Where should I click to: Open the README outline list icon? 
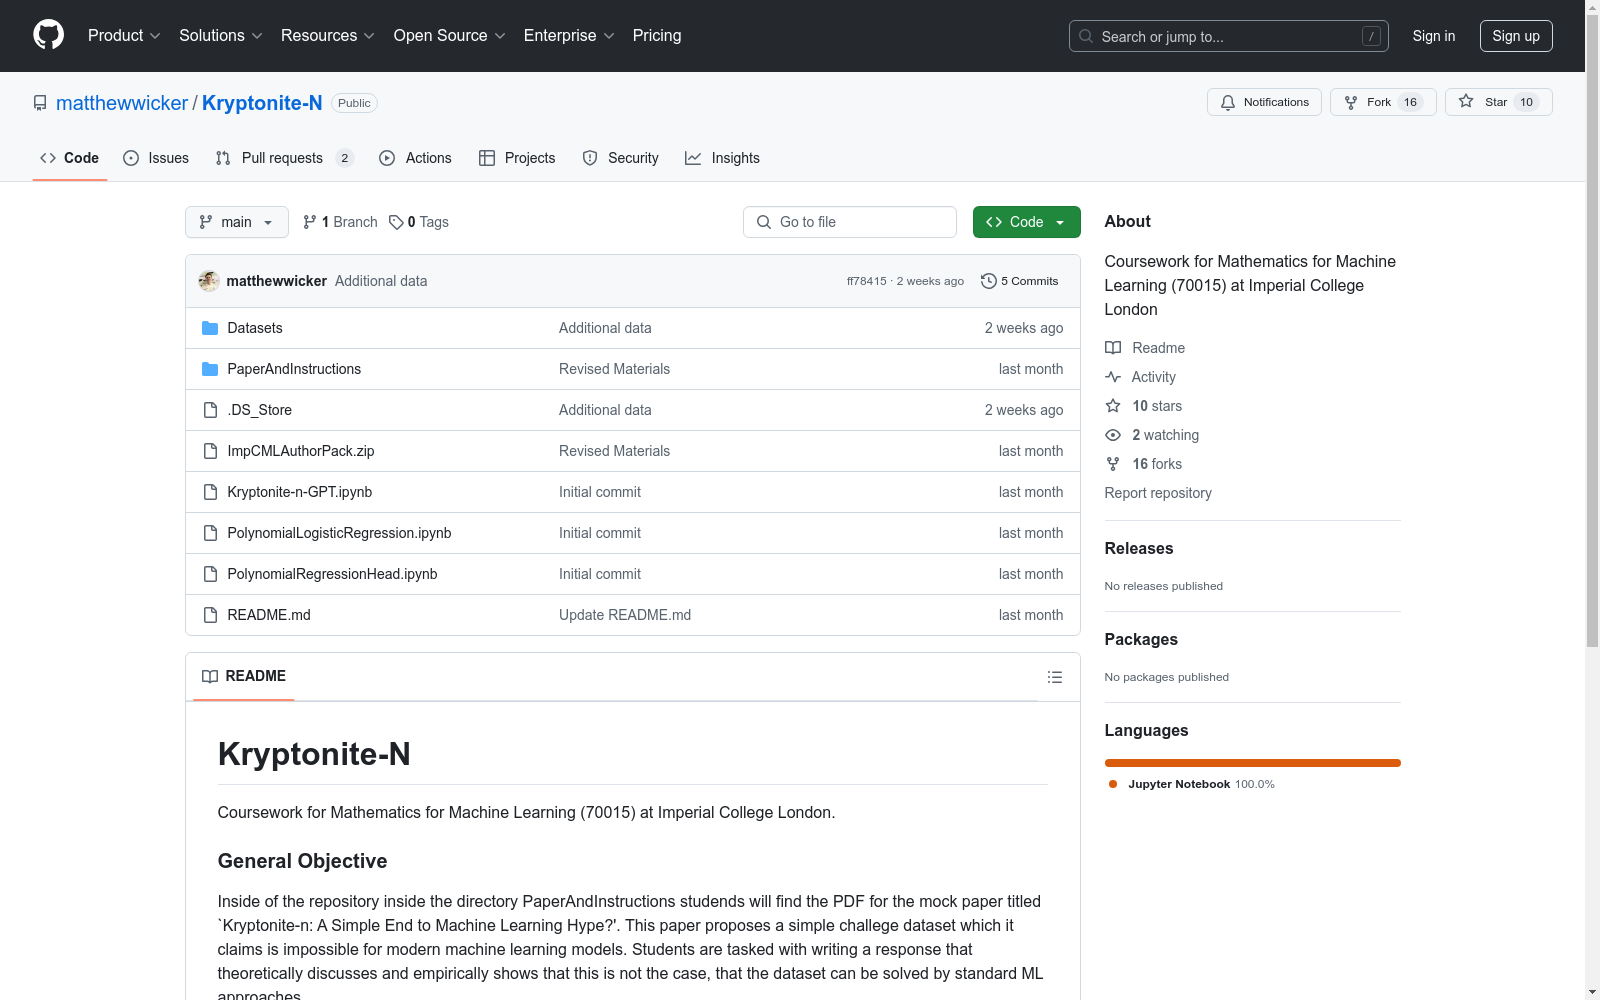coord(1055,677)
